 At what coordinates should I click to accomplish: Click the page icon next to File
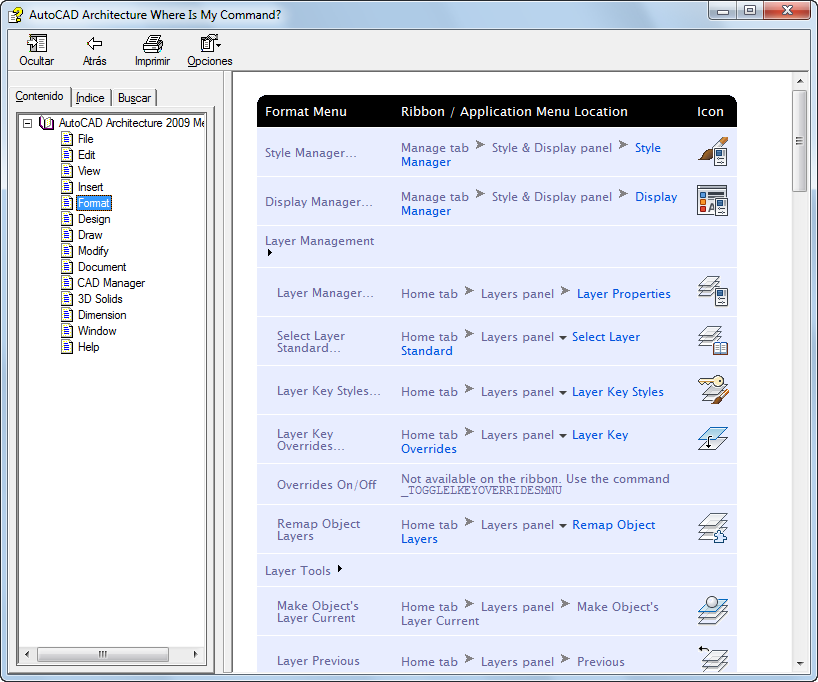click(67, 139)
